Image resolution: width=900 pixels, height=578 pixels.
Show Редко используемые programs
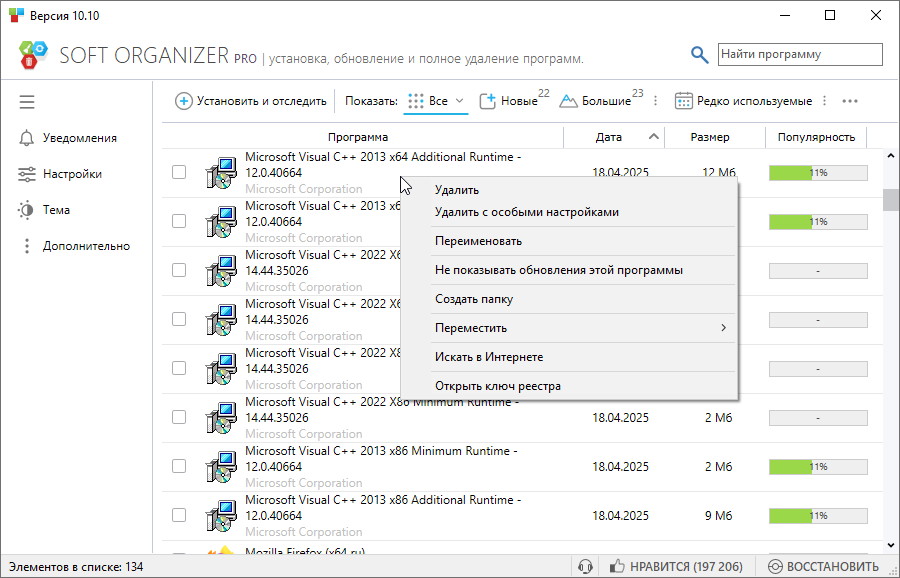click(743, 102)
